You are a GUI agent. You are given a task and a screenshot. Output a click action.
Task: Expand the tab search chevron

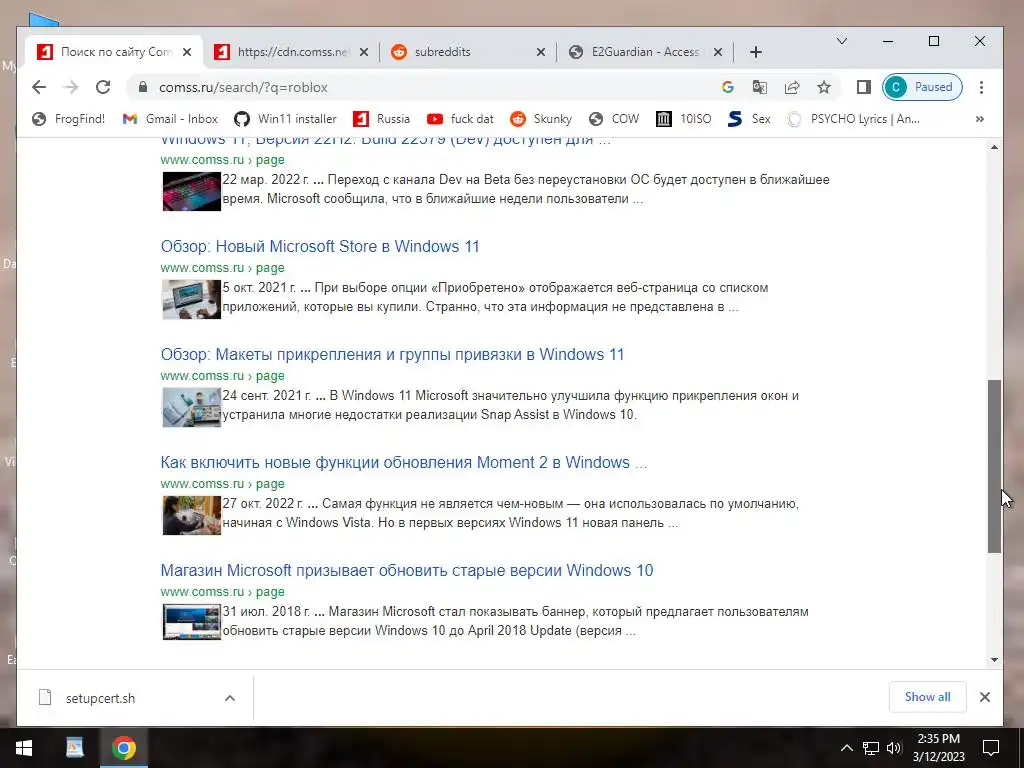coord(842,41)
